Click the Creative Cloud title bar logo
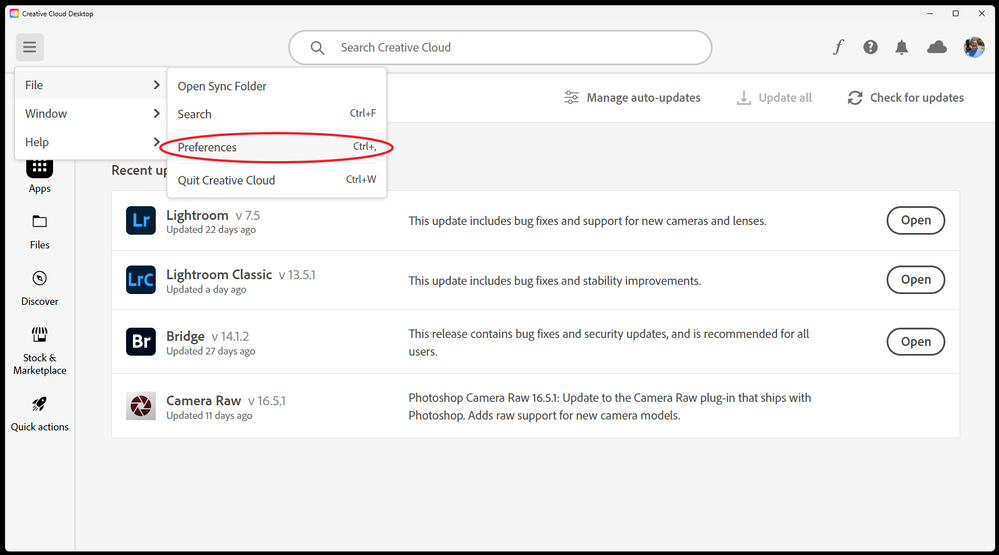 (14, 13)
